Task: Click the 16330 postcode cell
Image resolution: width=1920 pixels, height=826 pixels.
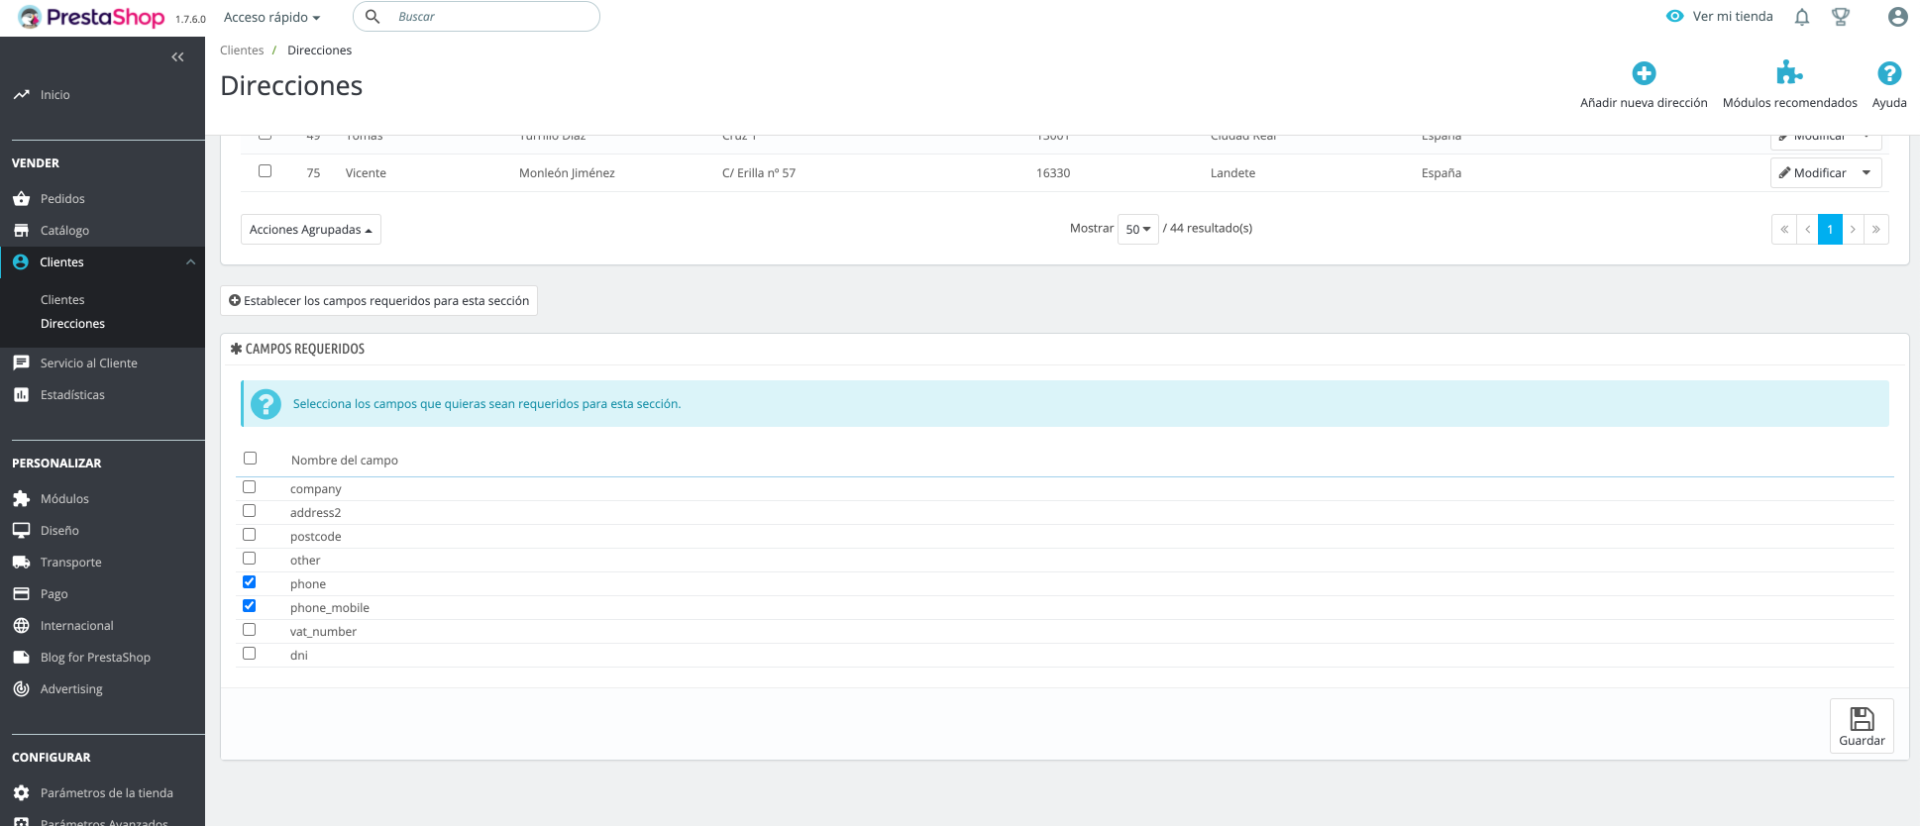Action: tap(1053, 173)
